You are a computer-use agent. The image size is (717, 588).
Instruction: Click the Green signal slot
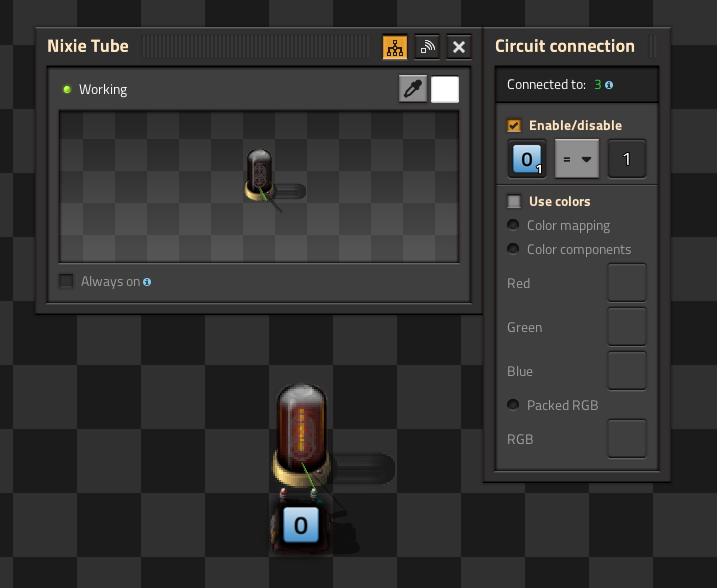tap(627, 327)
